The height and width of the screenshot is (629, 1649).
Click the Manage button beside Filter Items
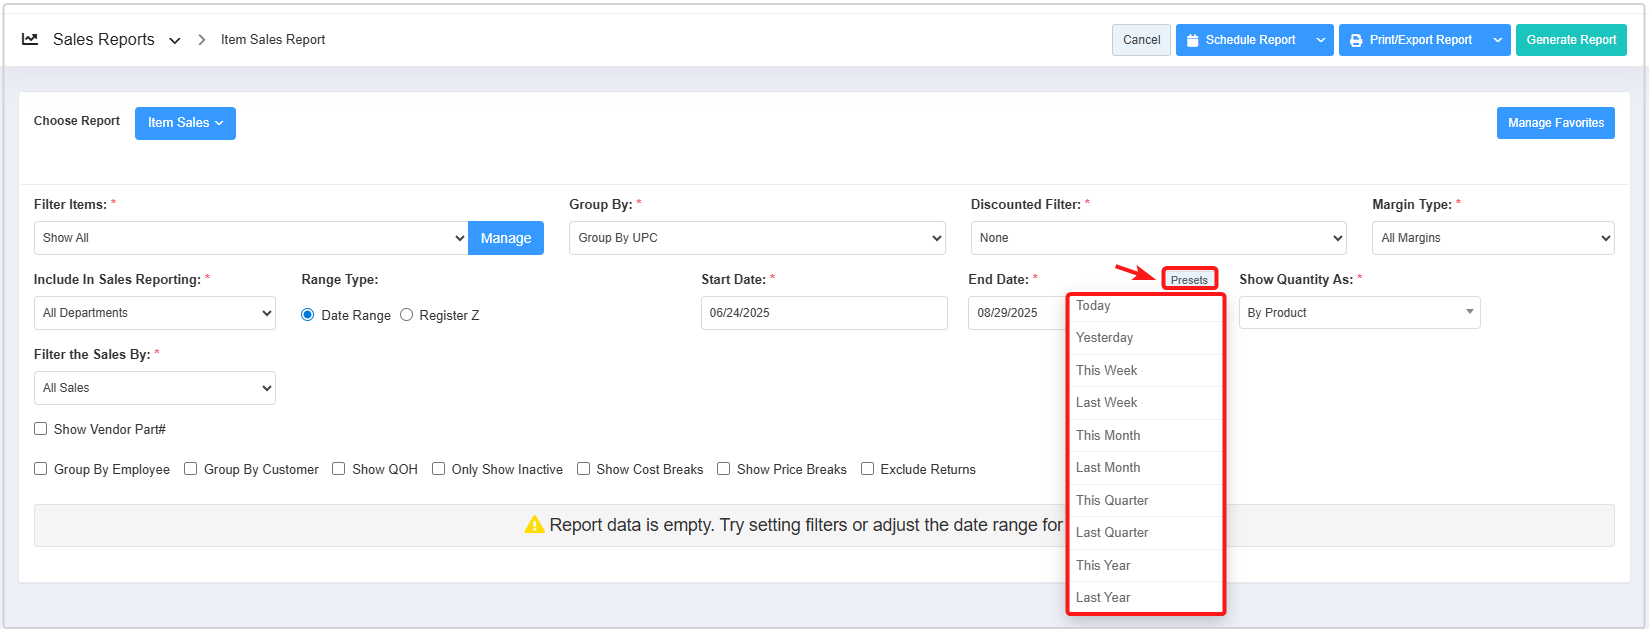coord(506,238)
